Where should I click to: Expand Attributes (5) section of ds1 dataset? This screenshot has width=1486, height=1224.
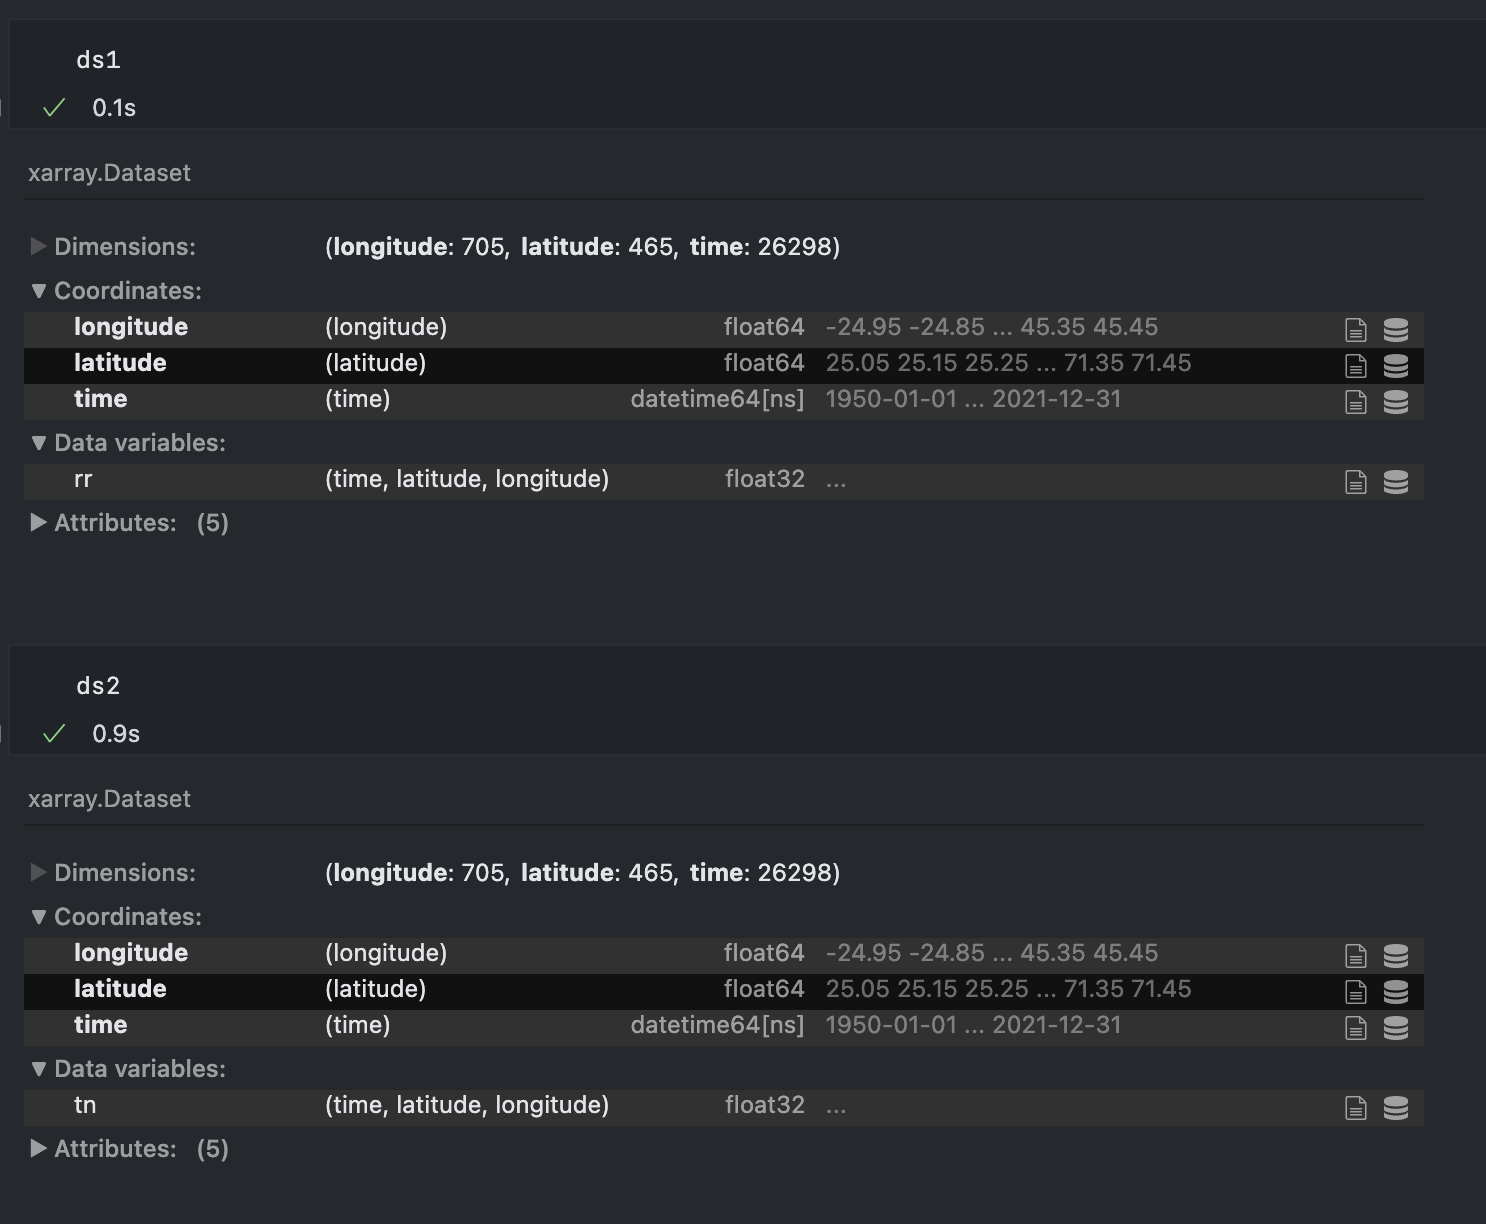coord(129,522)
